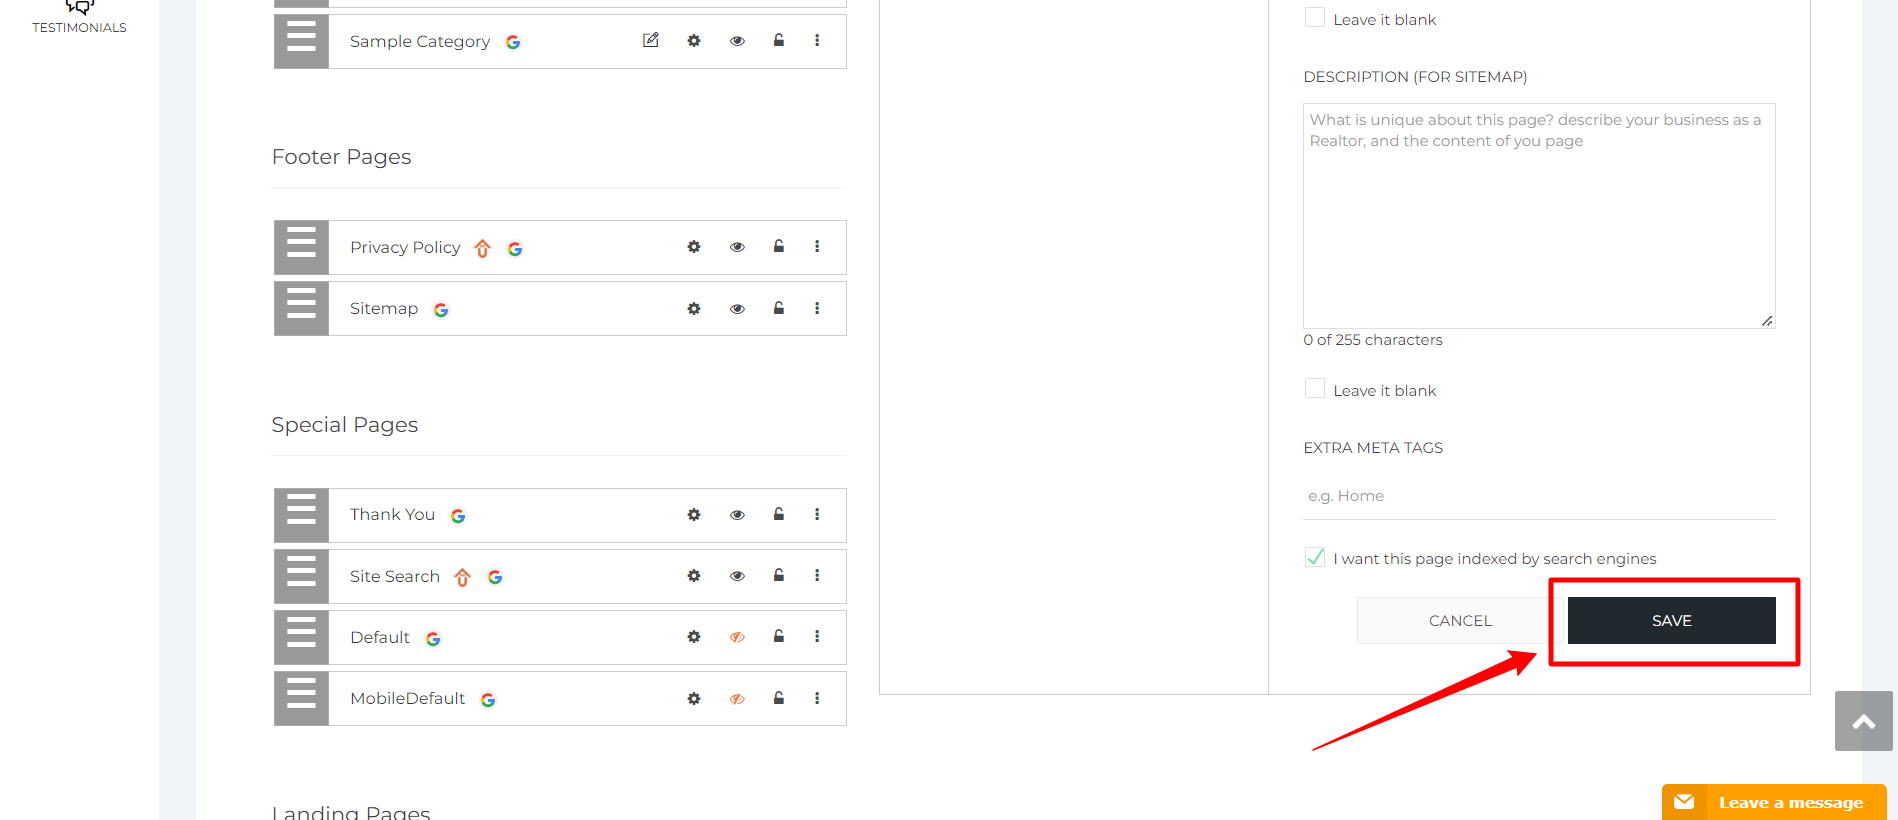Screen dimensions: 1898x820
Task: Toggle visibility eye for Default page
Action: point(737,637)
